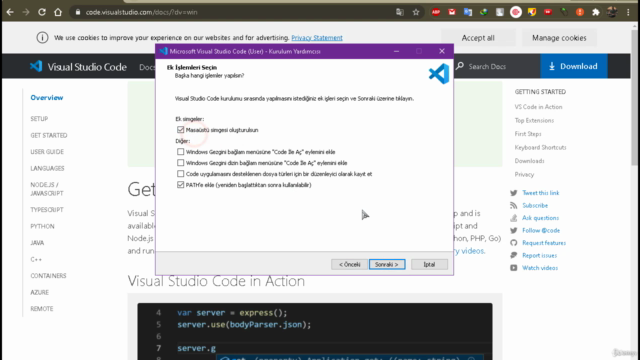
Task: Toggle Masaüstü simgesi oluşturulsun checkbox
Action: [x=180, y=130]
